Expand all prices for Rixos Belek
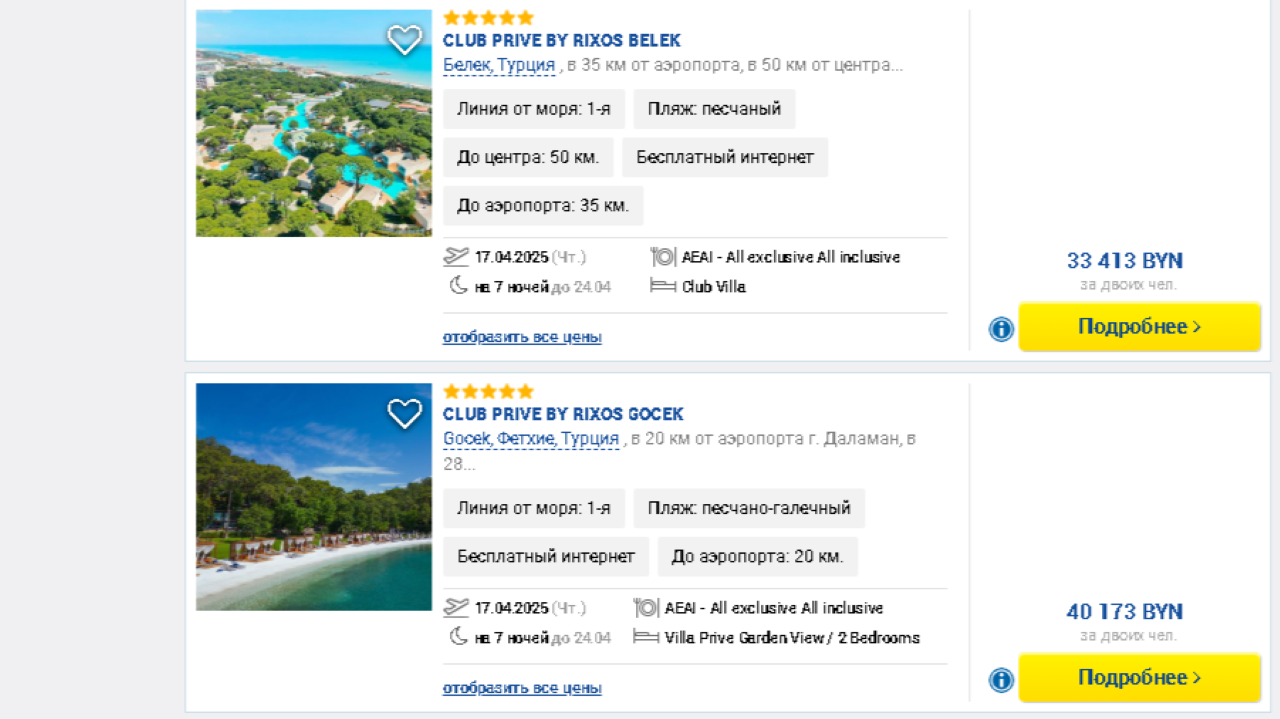The width and height of the screenshot is (1280, 719). point(522,337)
